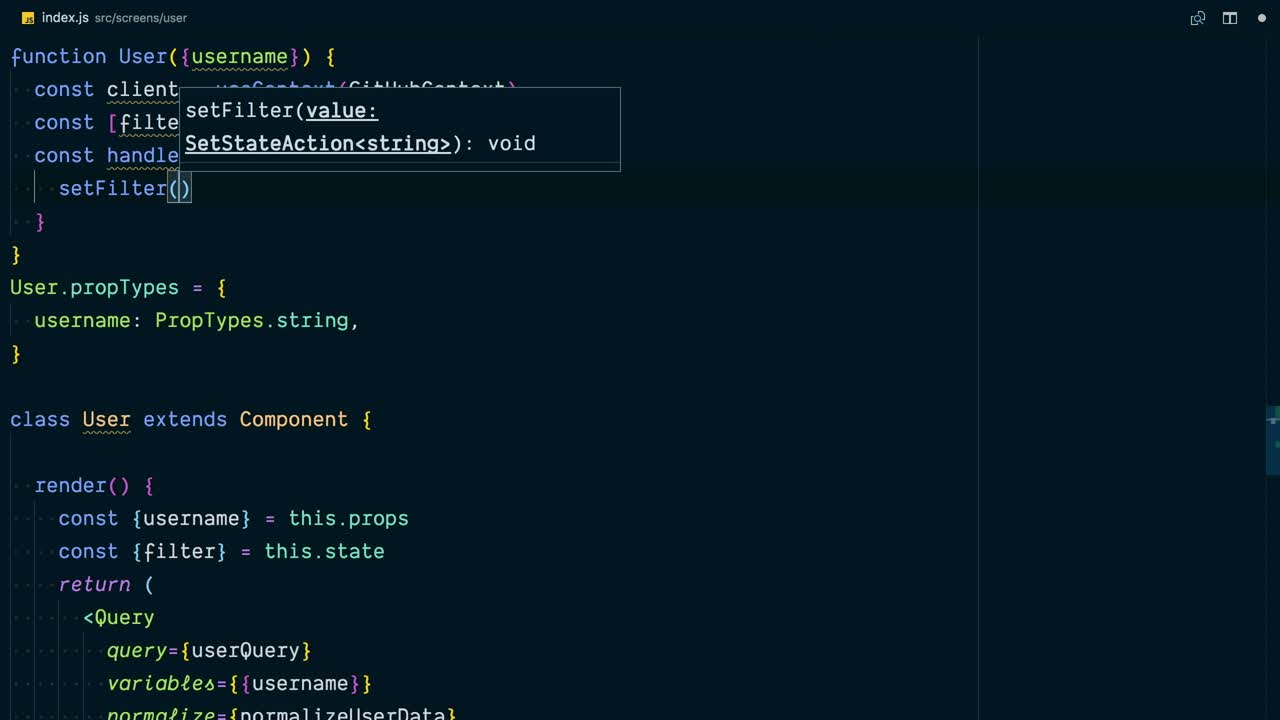Open the file preview search icon top right

point(1198,18)
